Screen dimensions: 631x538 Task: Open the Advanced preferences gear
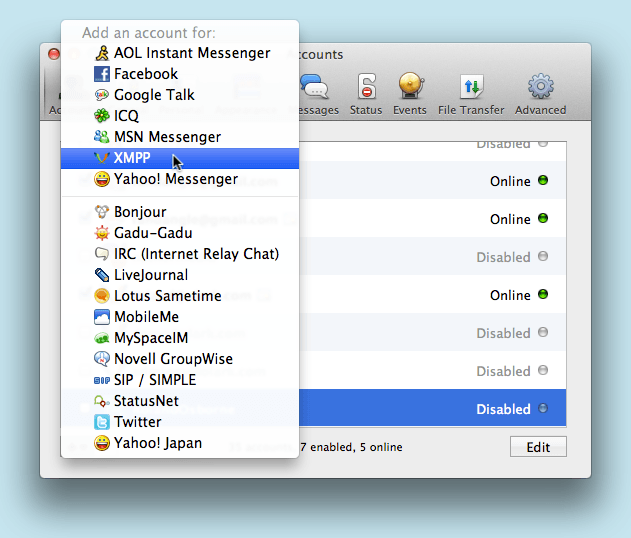(540, 93)
